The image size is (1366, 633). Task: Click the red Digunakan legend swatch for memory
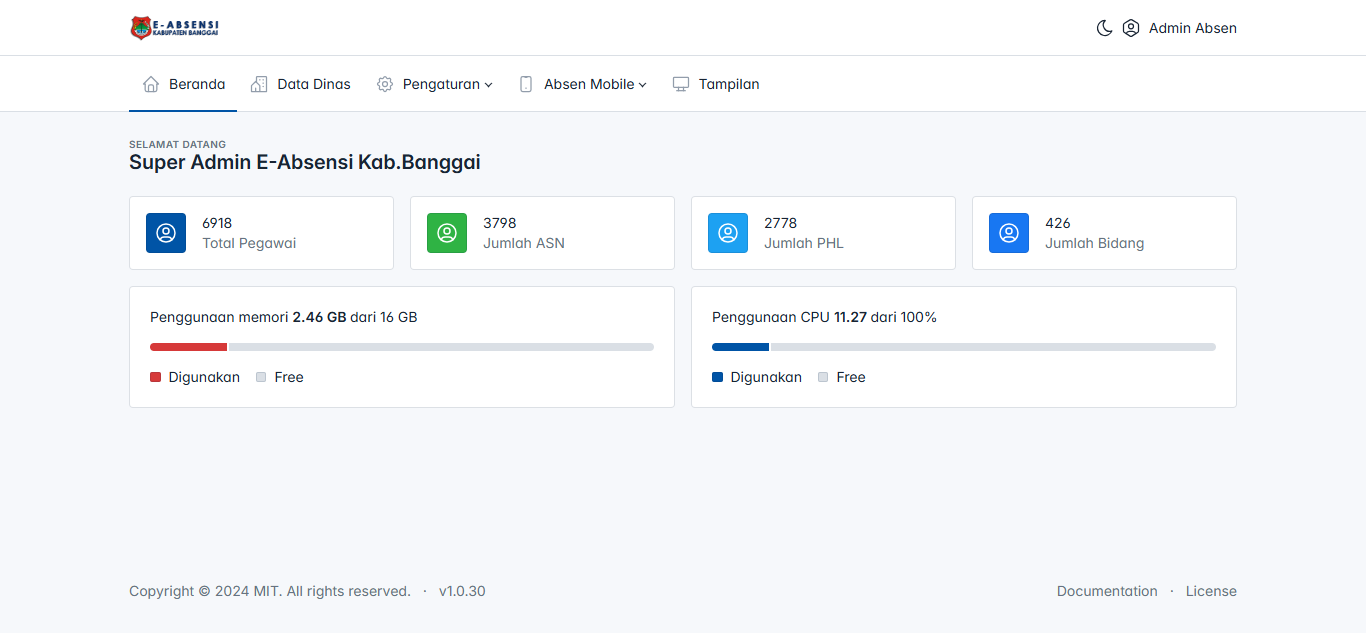coord(155,377)
